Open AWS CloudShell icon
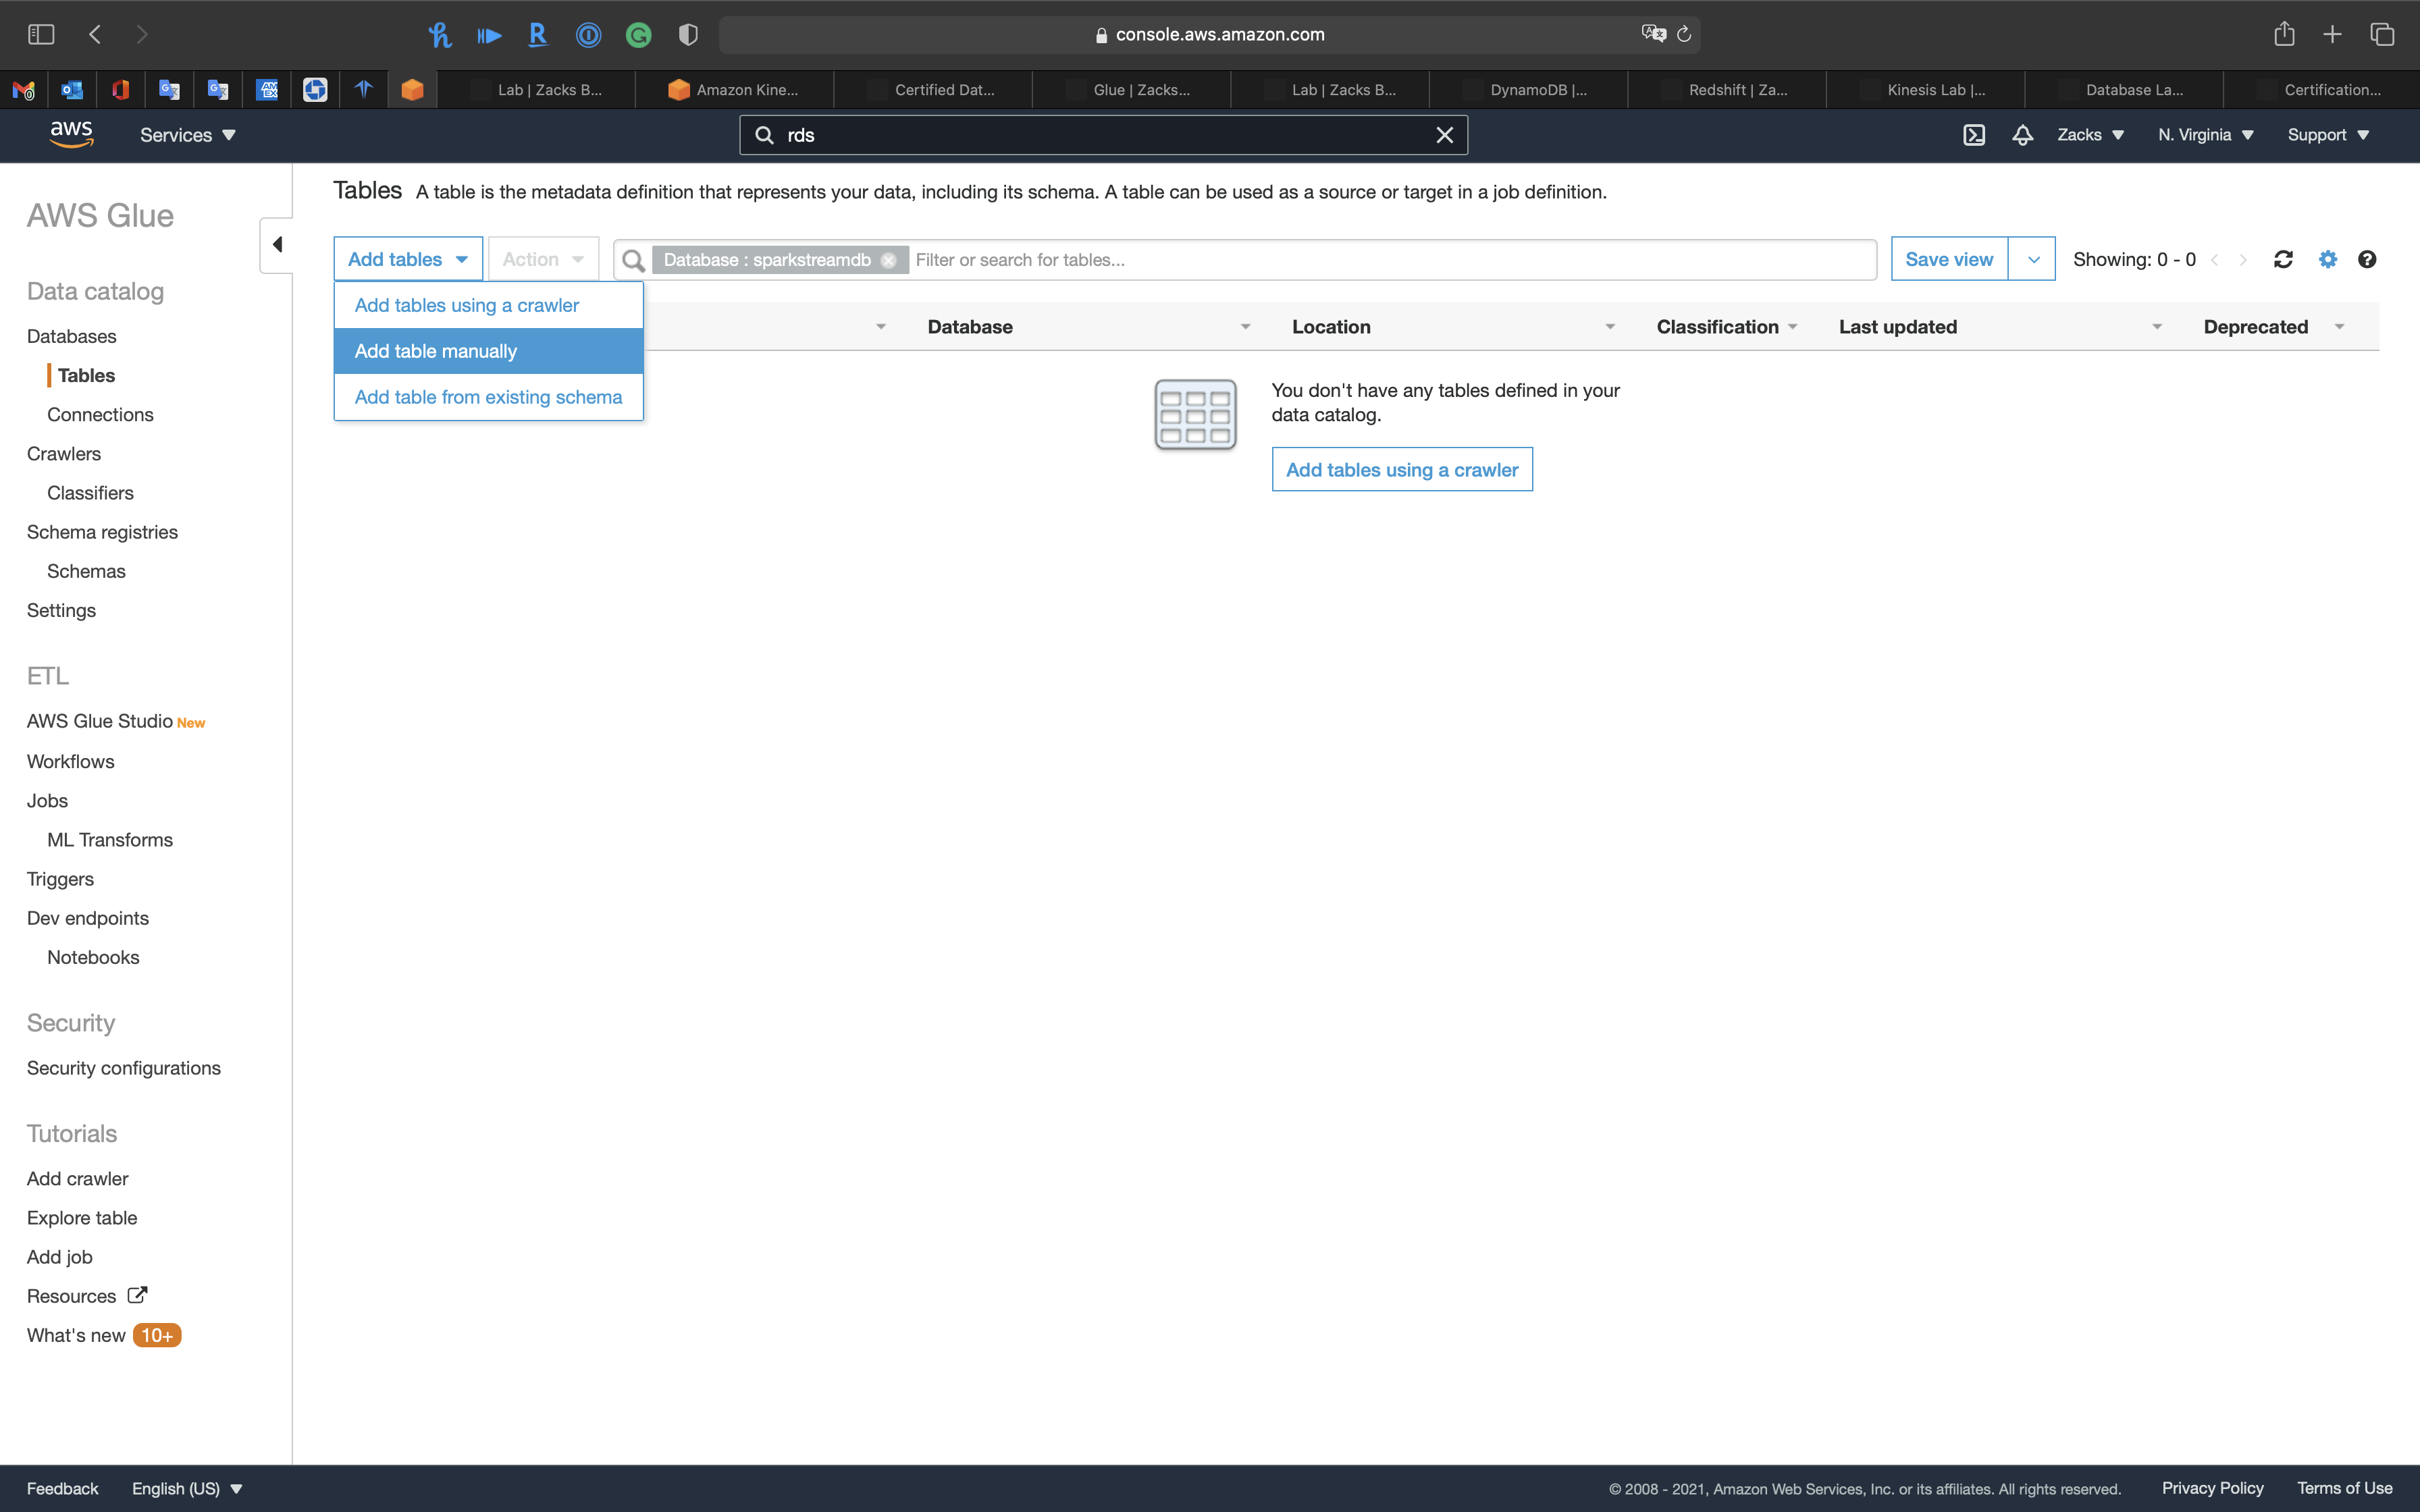Image resolution: width=2420 pixels, height=1512 pixels. (x=1973, y=135)
